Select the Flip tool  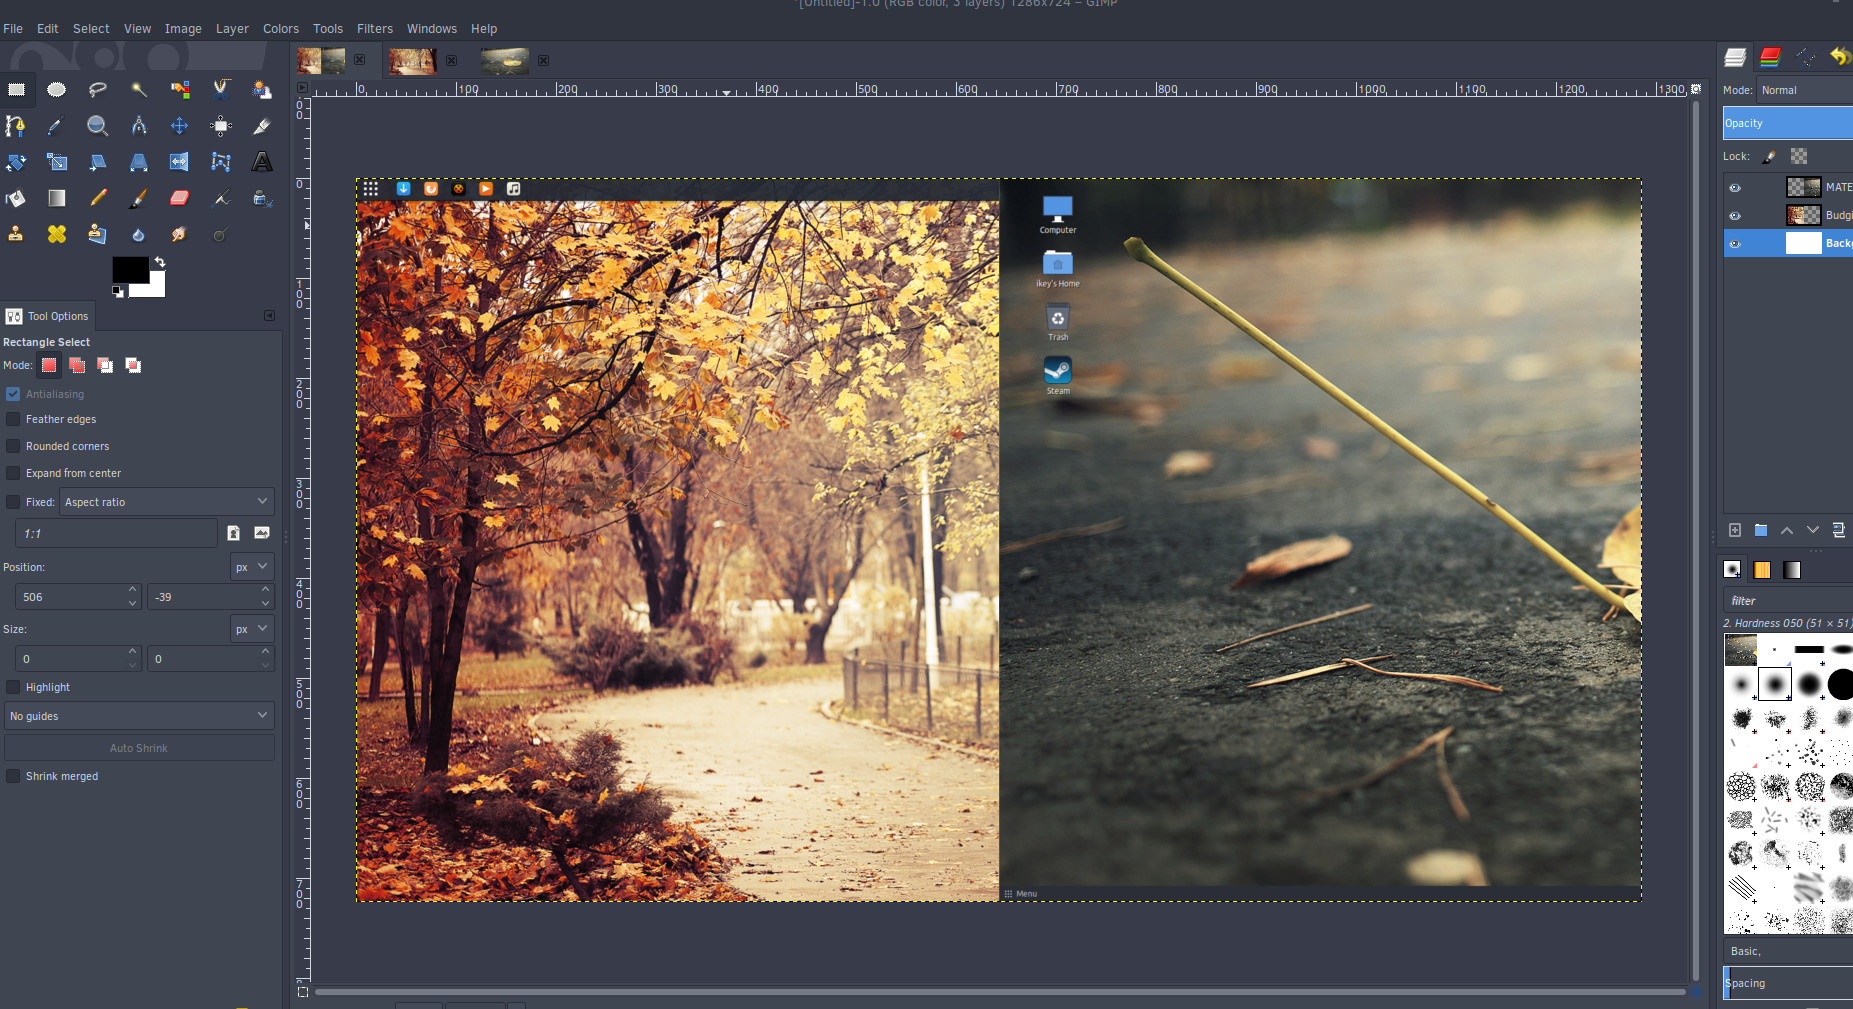180,162
